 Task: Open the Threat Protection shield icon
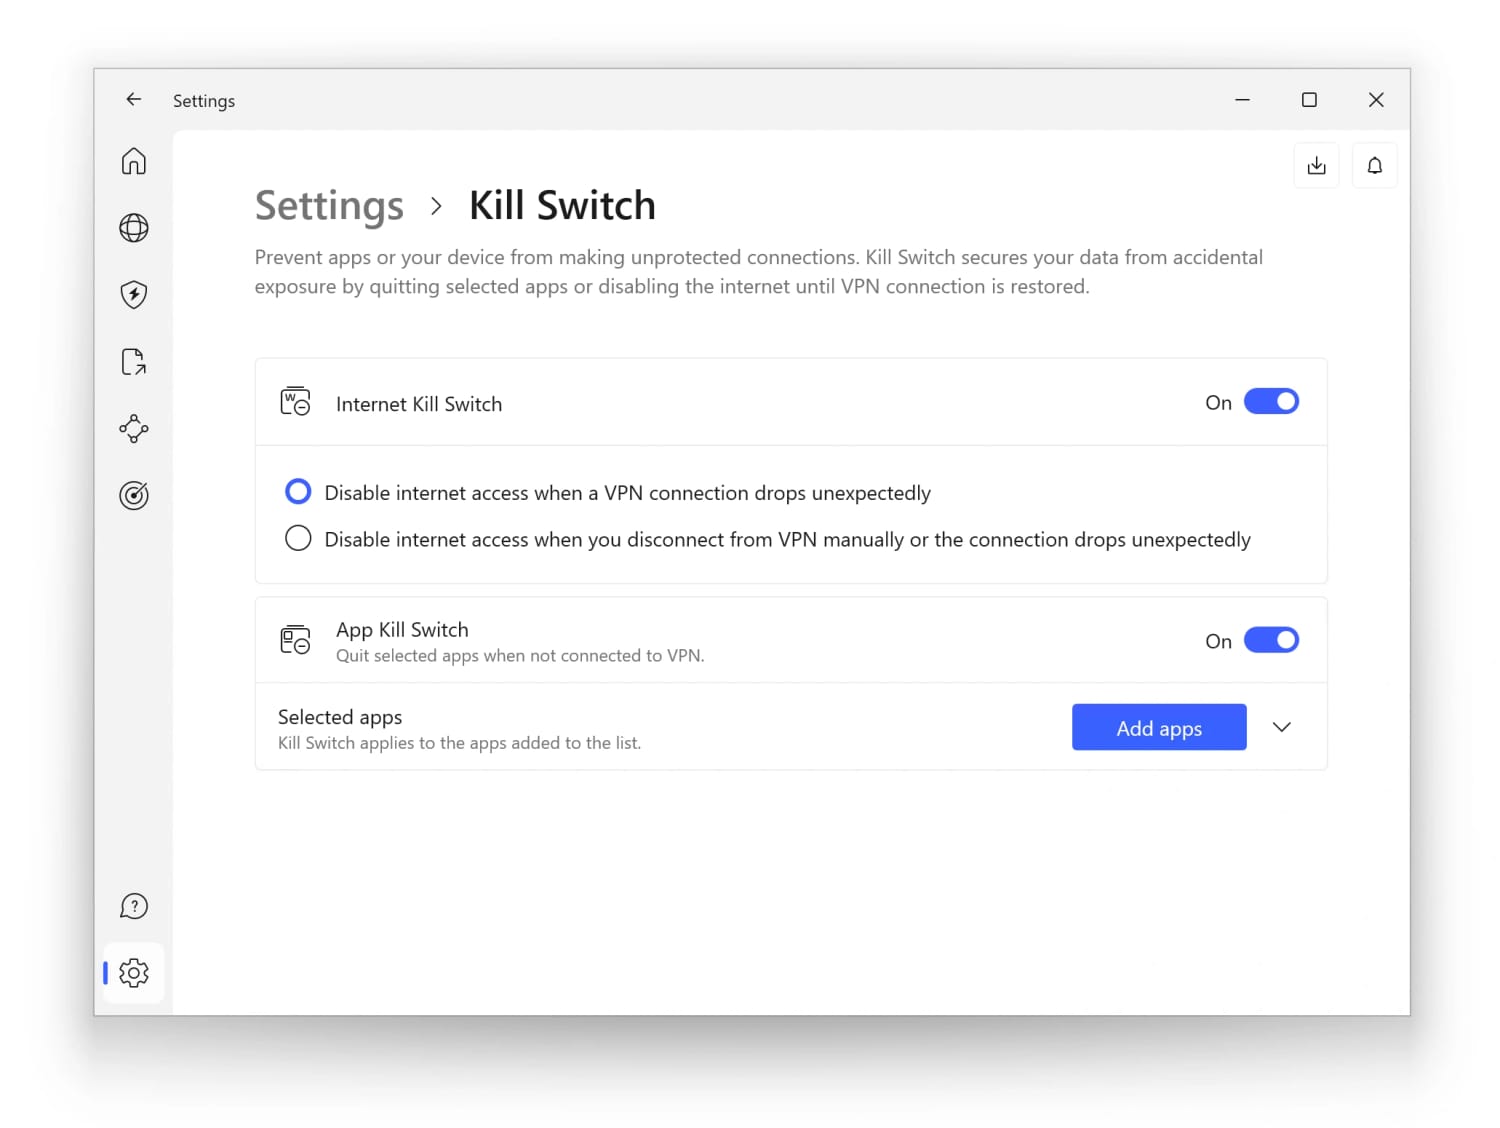point(134,294)
